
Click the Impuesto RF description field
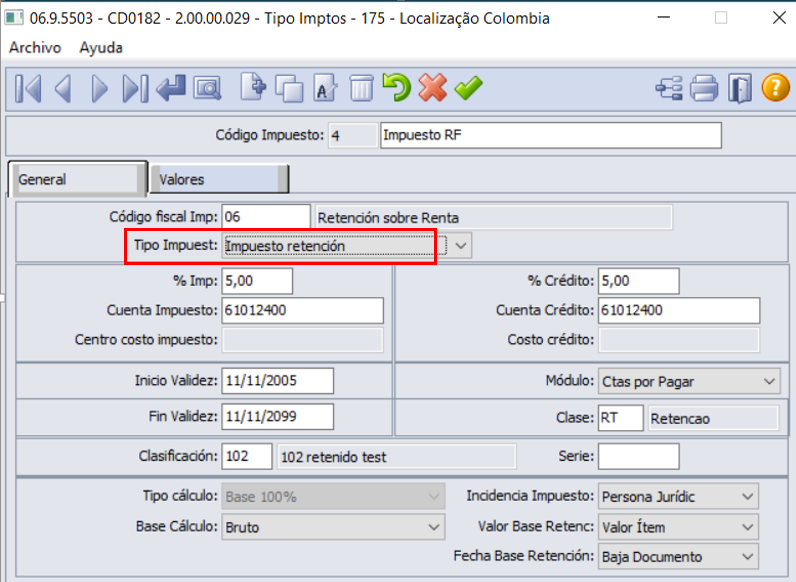[x=551, y=135]
